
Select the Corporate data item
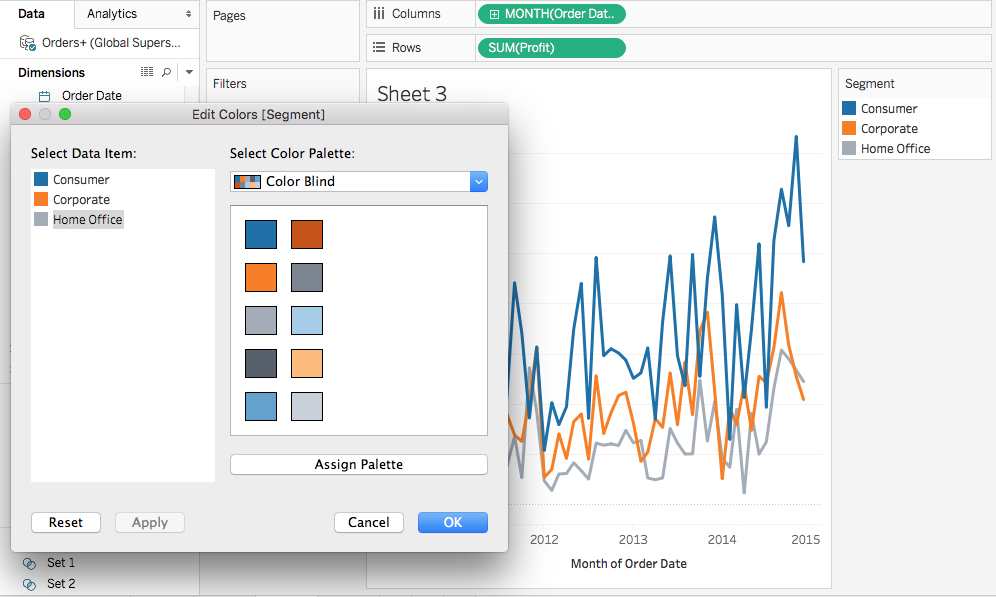[x=81, y=200]
